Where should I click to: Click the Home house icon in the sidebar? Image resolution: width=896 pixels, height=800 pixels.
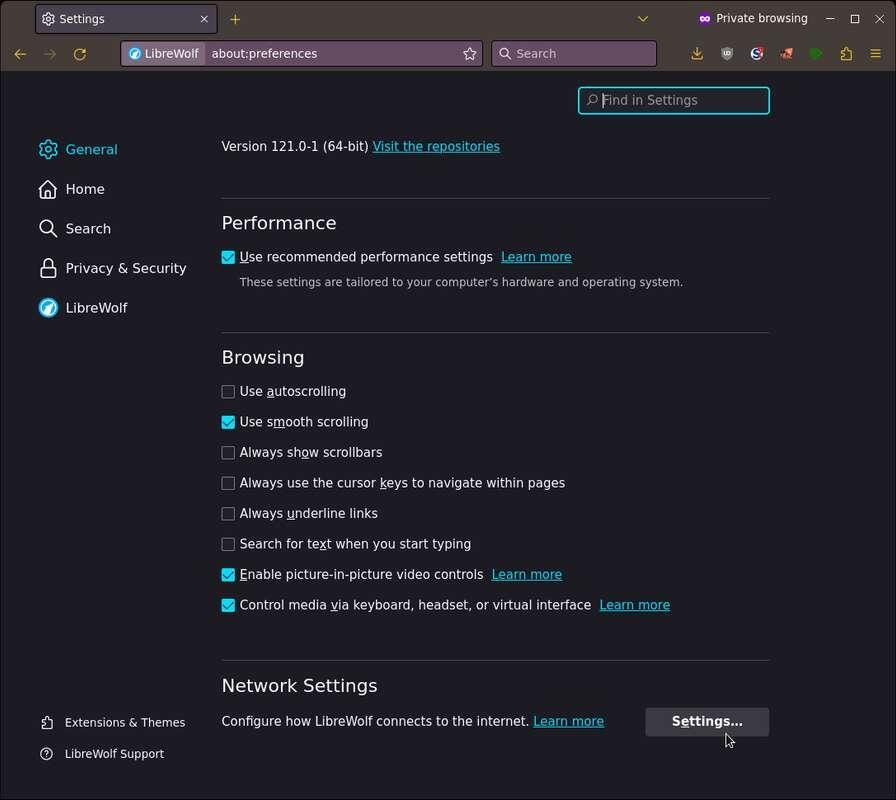pos(48,189)
